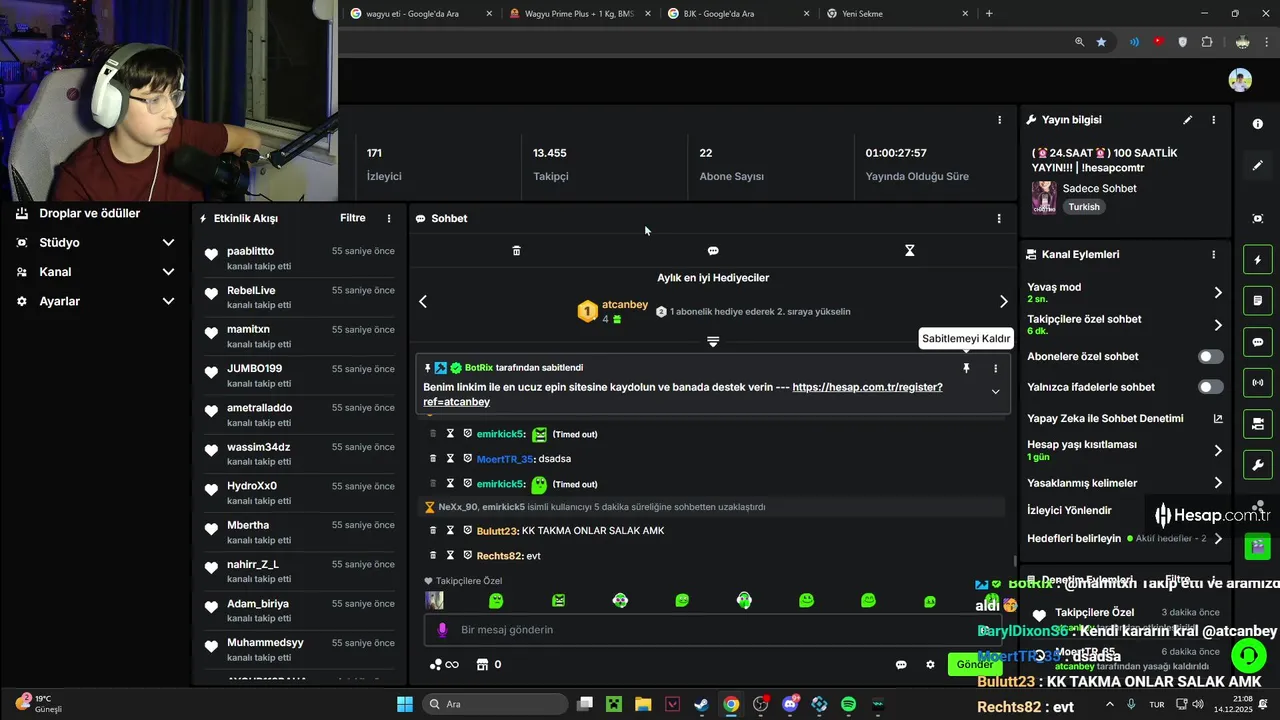Click atcanbey top gifter name
The image size is (1280, 720).
tap(625, 305)
